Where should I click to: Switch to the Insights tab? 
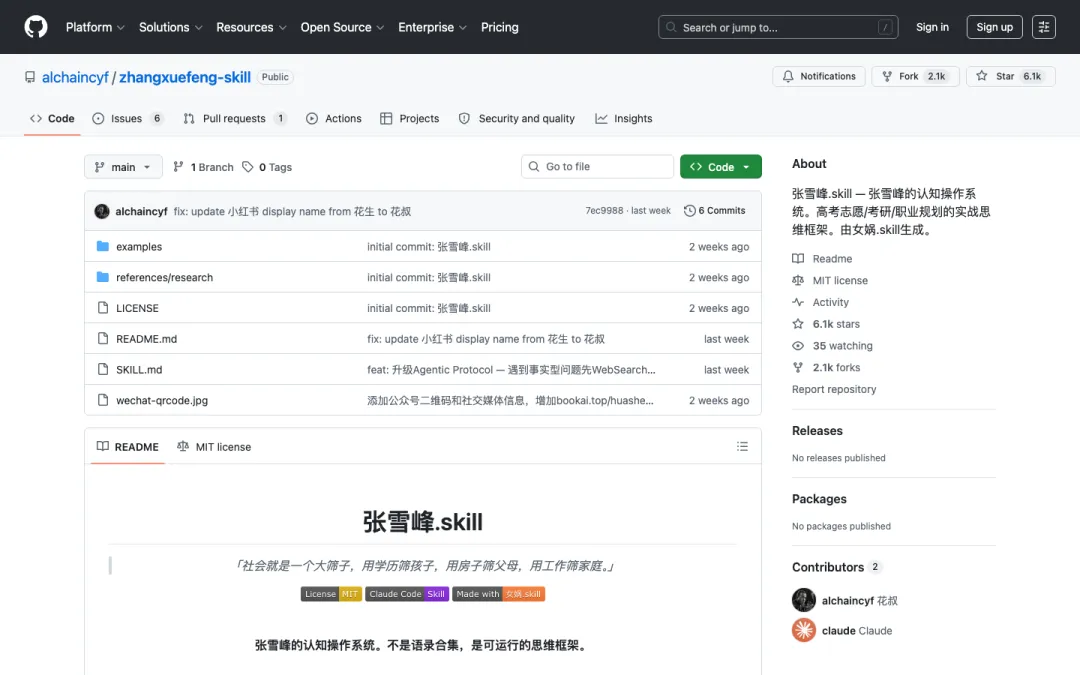(x=623, y=118)
